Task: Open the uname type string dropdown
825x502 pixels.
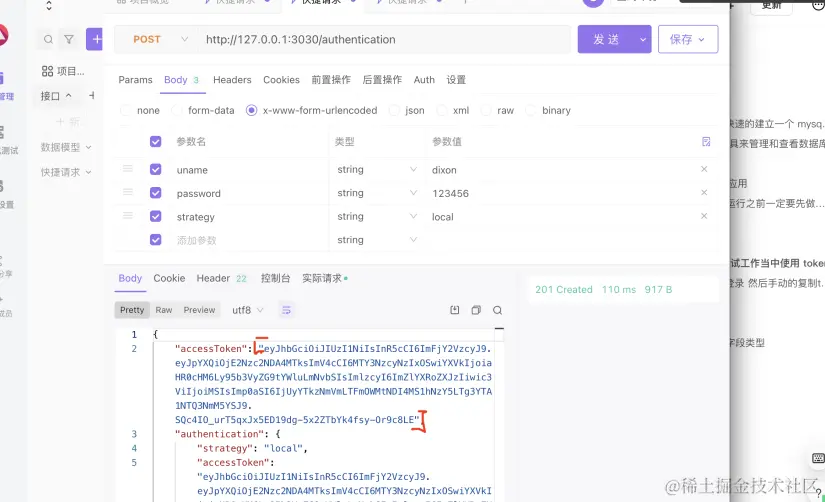Action: tap(377, 169)
